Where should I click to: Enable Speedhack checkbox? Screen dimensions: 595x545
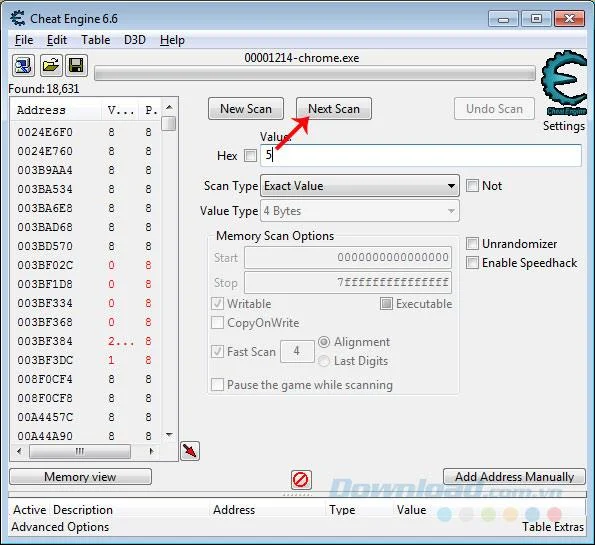472,263
